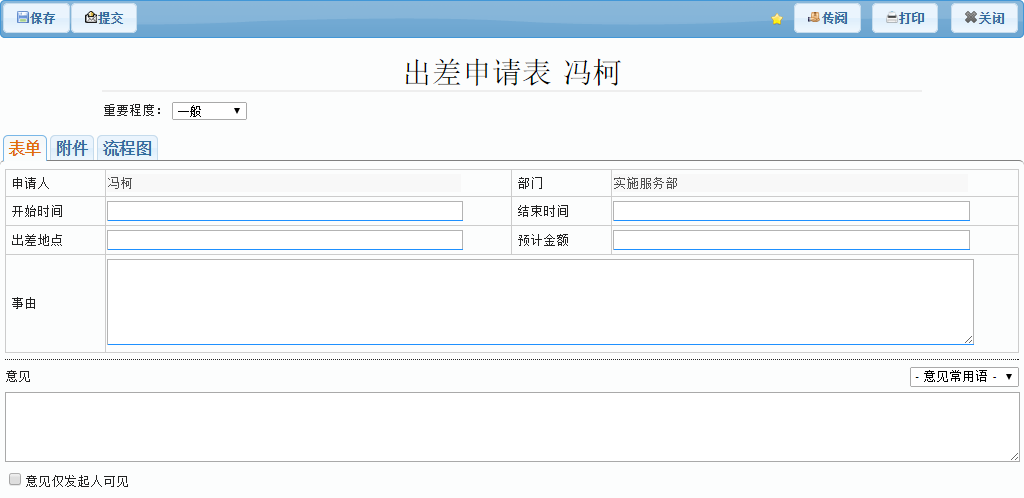The width and height of the screenshot is (1024, 498).
Task: Grab the 事由 text area resize handle
Action: [x=968, y=339]
